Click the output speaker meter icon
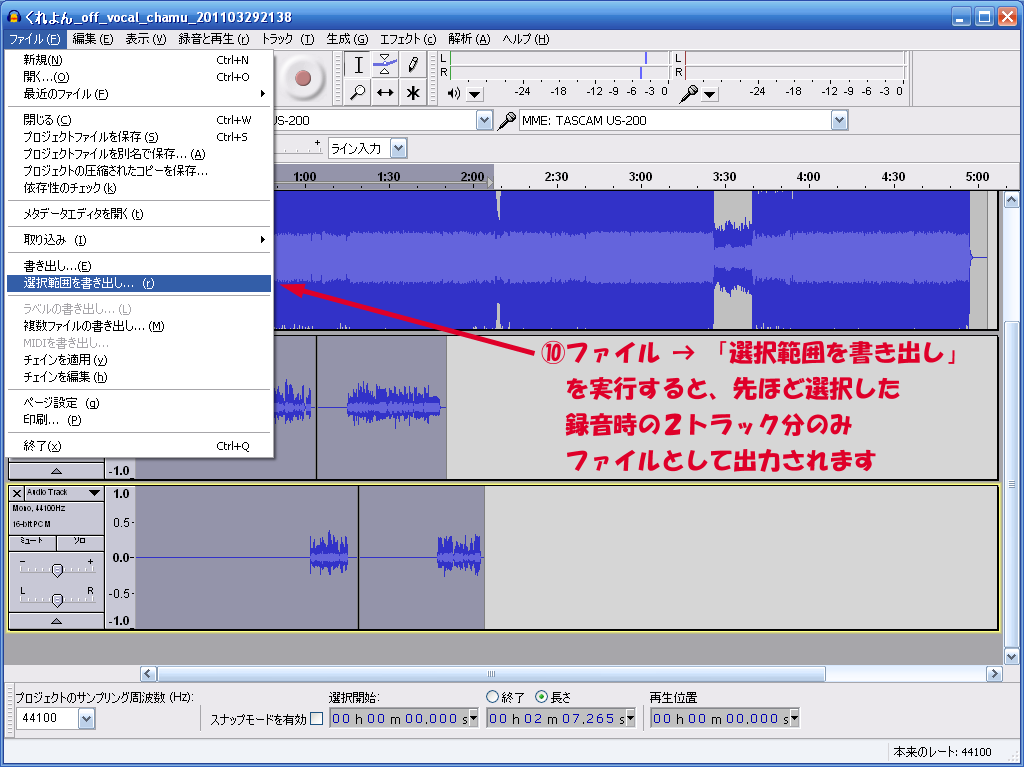The height and width of the screenshot is (767, 1024). tap(454, 93)
